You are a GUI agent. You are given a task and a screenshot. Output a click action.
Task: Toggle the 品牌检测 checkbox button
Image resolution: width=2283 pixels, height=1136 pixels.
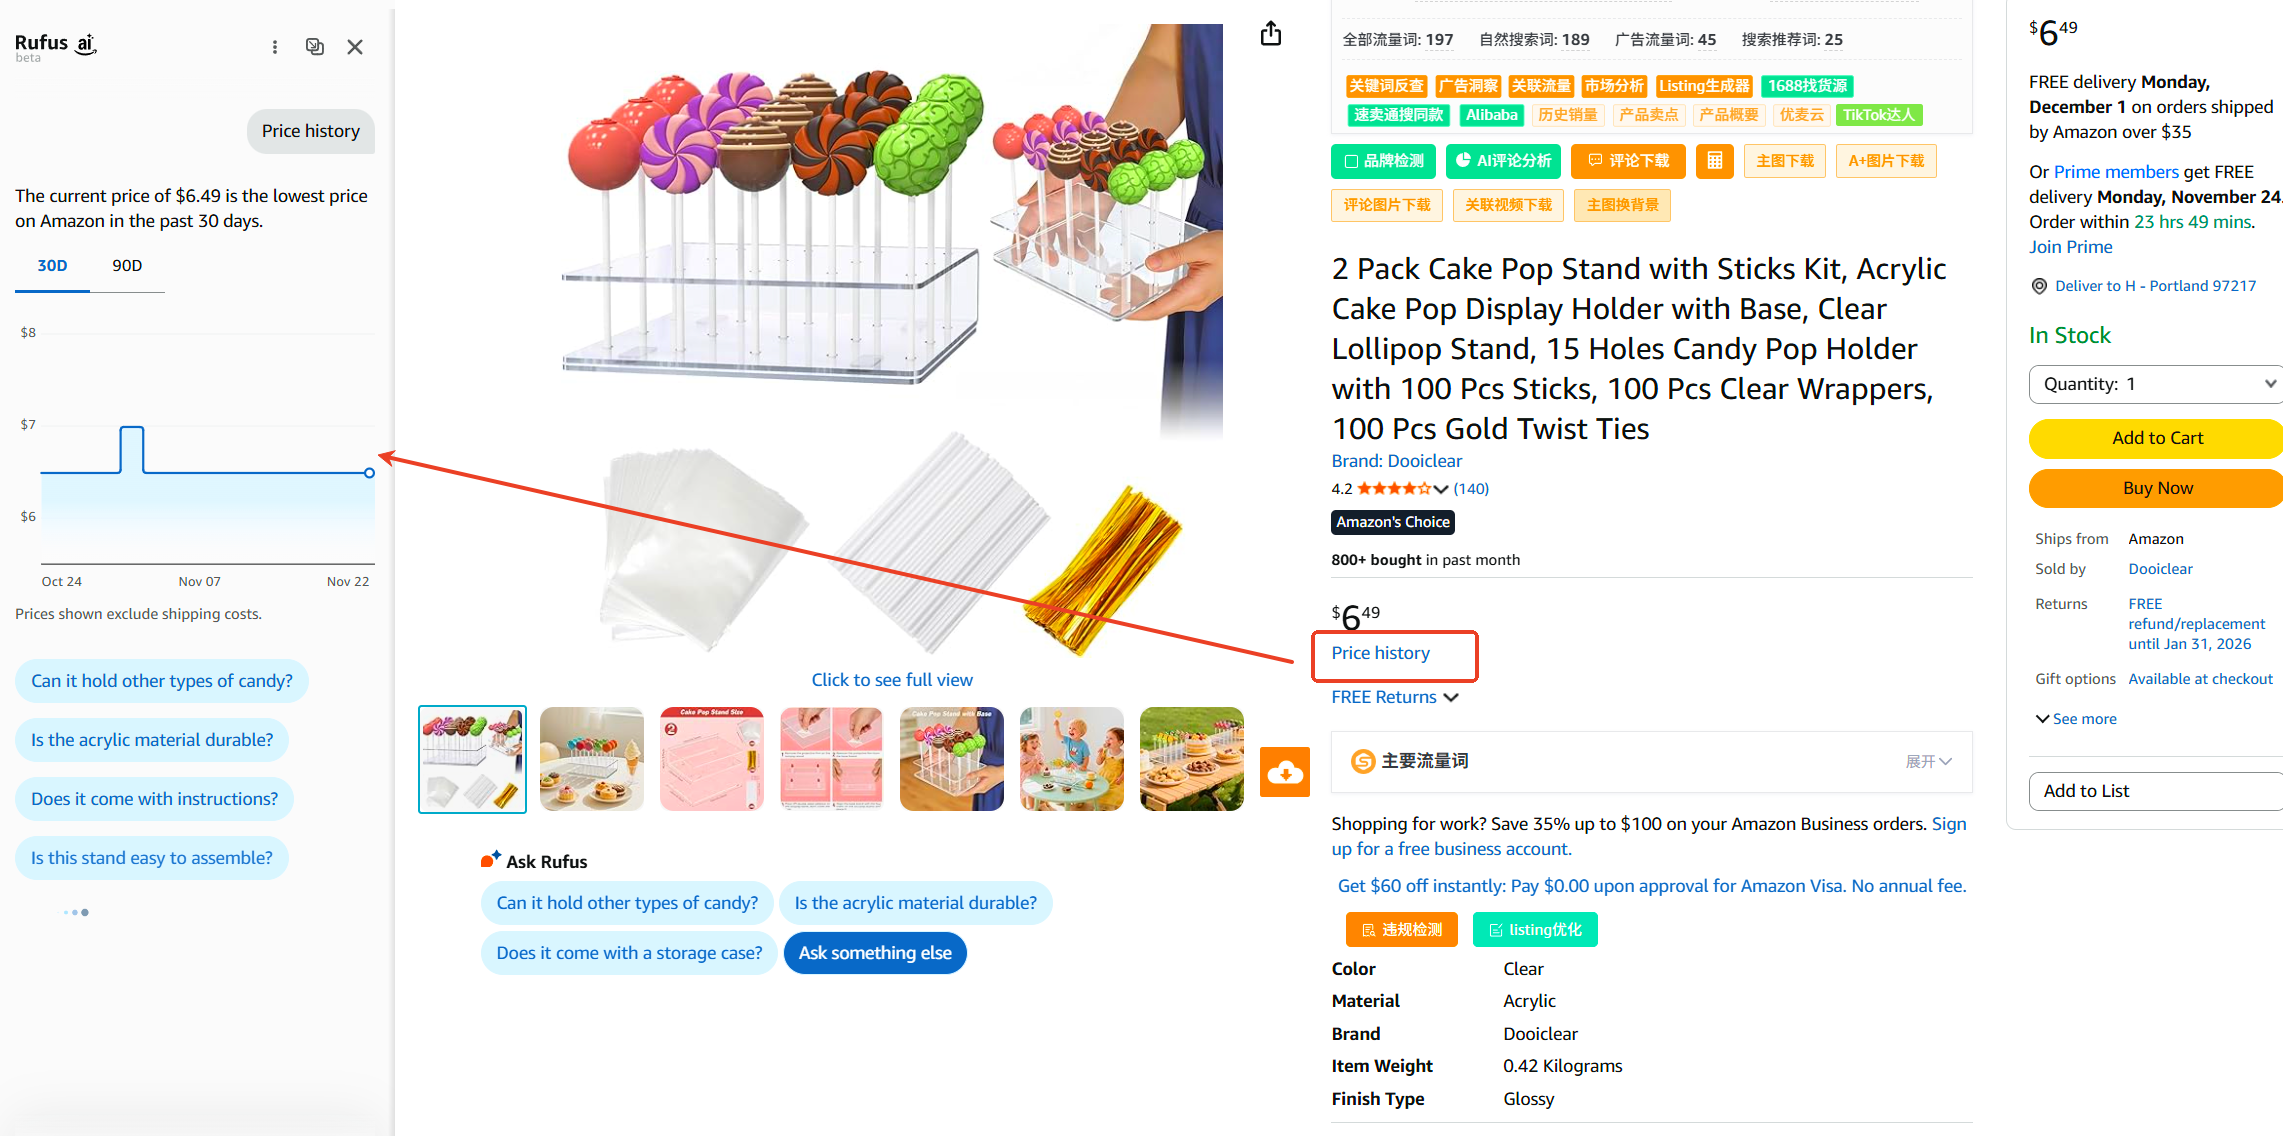click(1384, 161)
